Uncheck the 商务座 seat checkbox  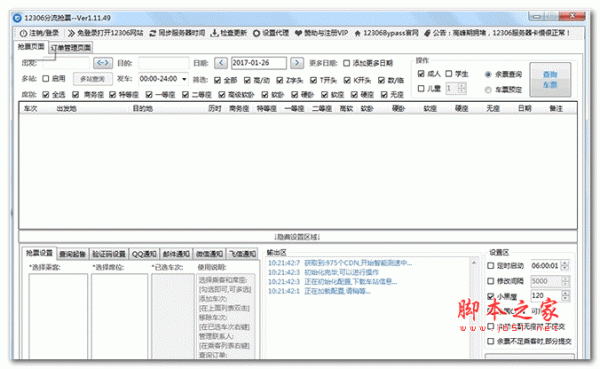[76, 95]
